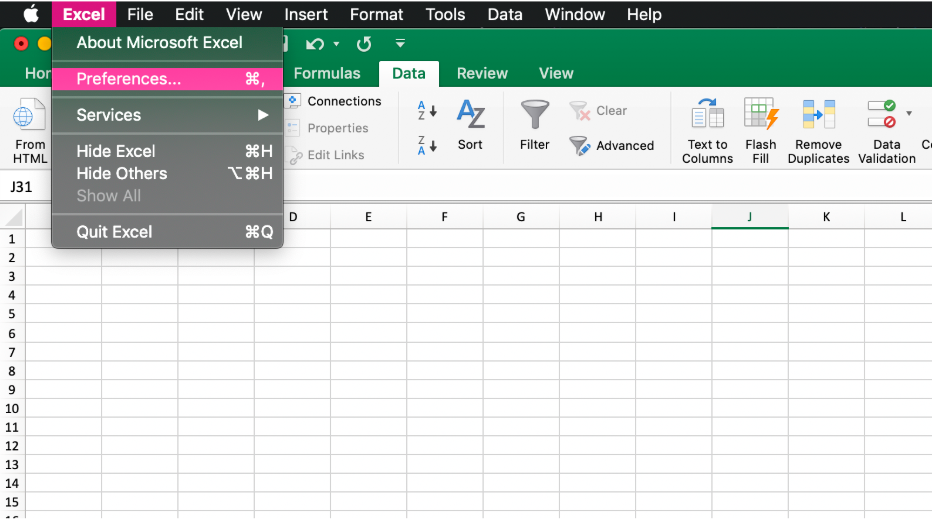Open the Apple menu

coord(31,14)
